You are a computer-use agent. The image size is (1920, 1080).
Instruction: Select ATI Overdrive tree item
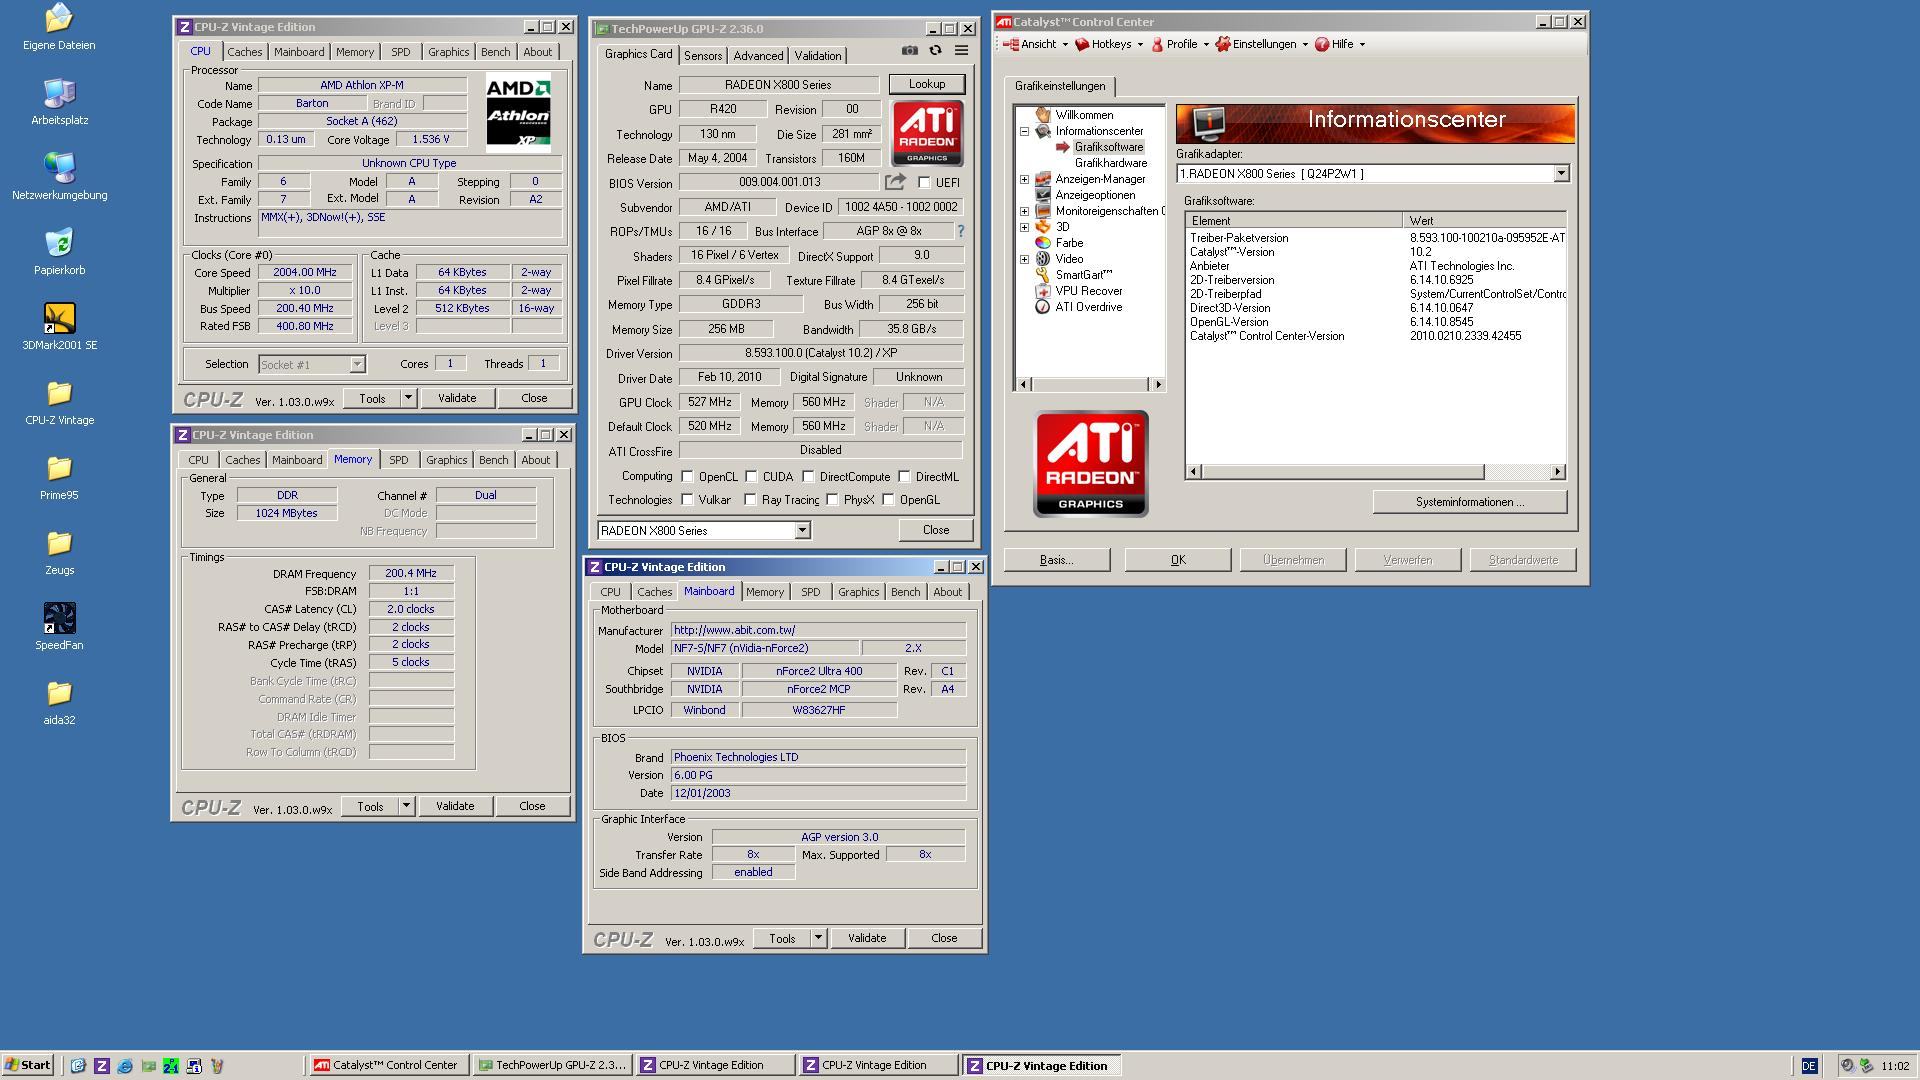point(1088,307)
